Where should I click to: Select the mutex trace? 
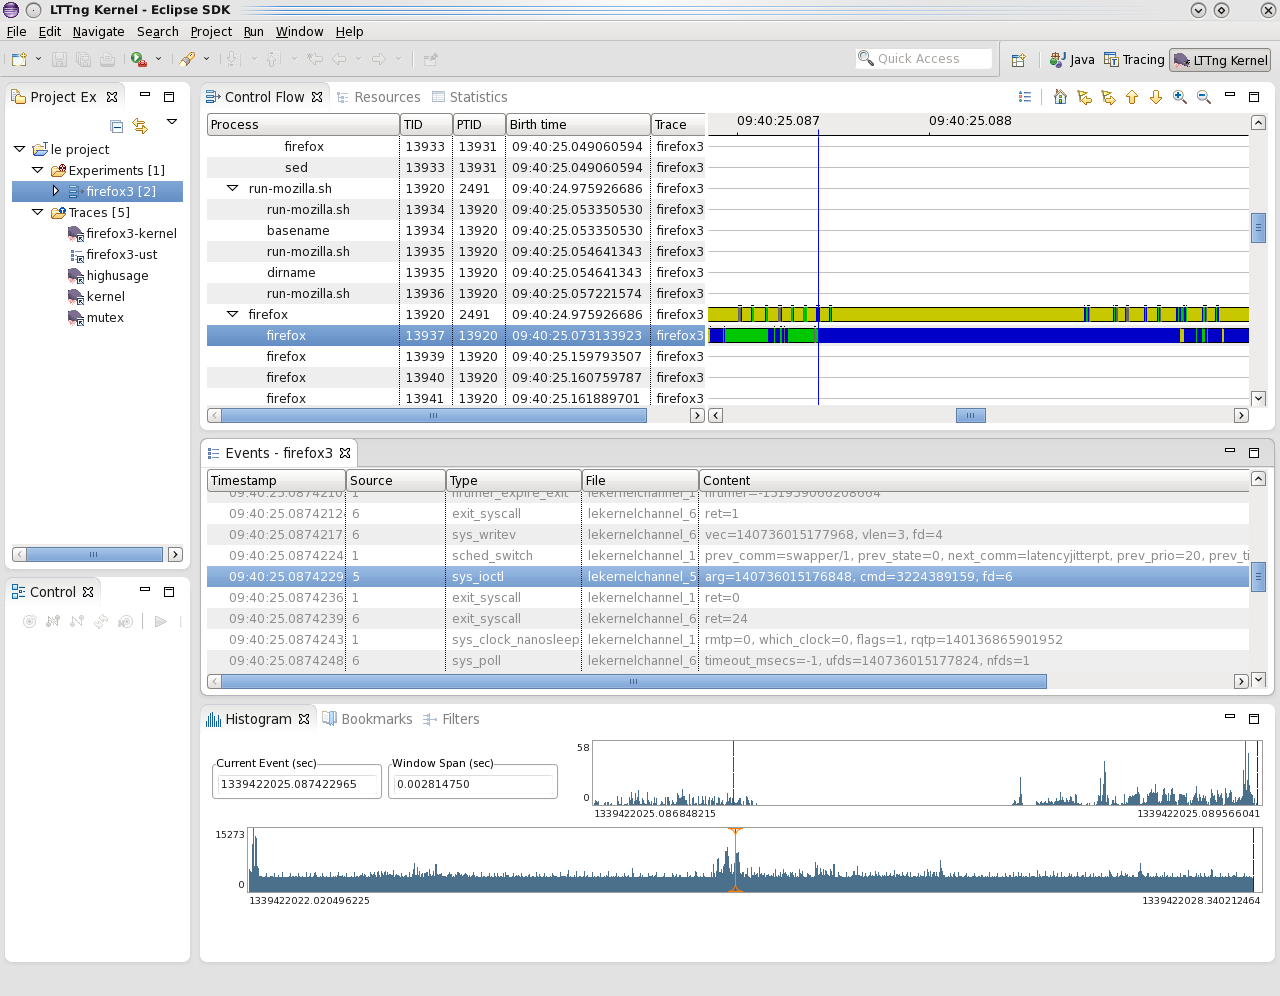click(x=96, y=317)
